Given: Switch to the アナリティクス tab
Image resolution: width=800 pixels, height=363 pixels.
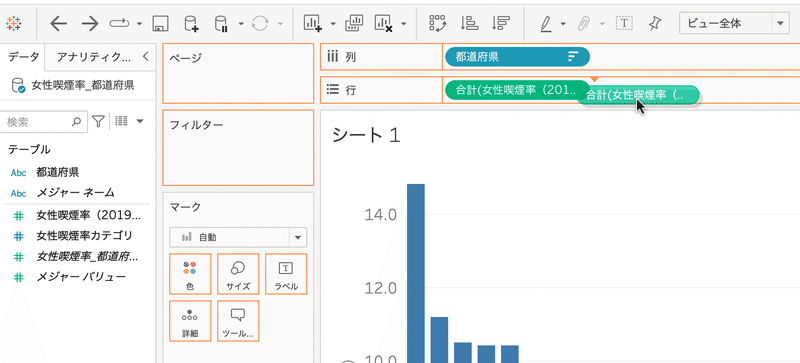Looking at the screenshot, I should click(x=93, y=57).
